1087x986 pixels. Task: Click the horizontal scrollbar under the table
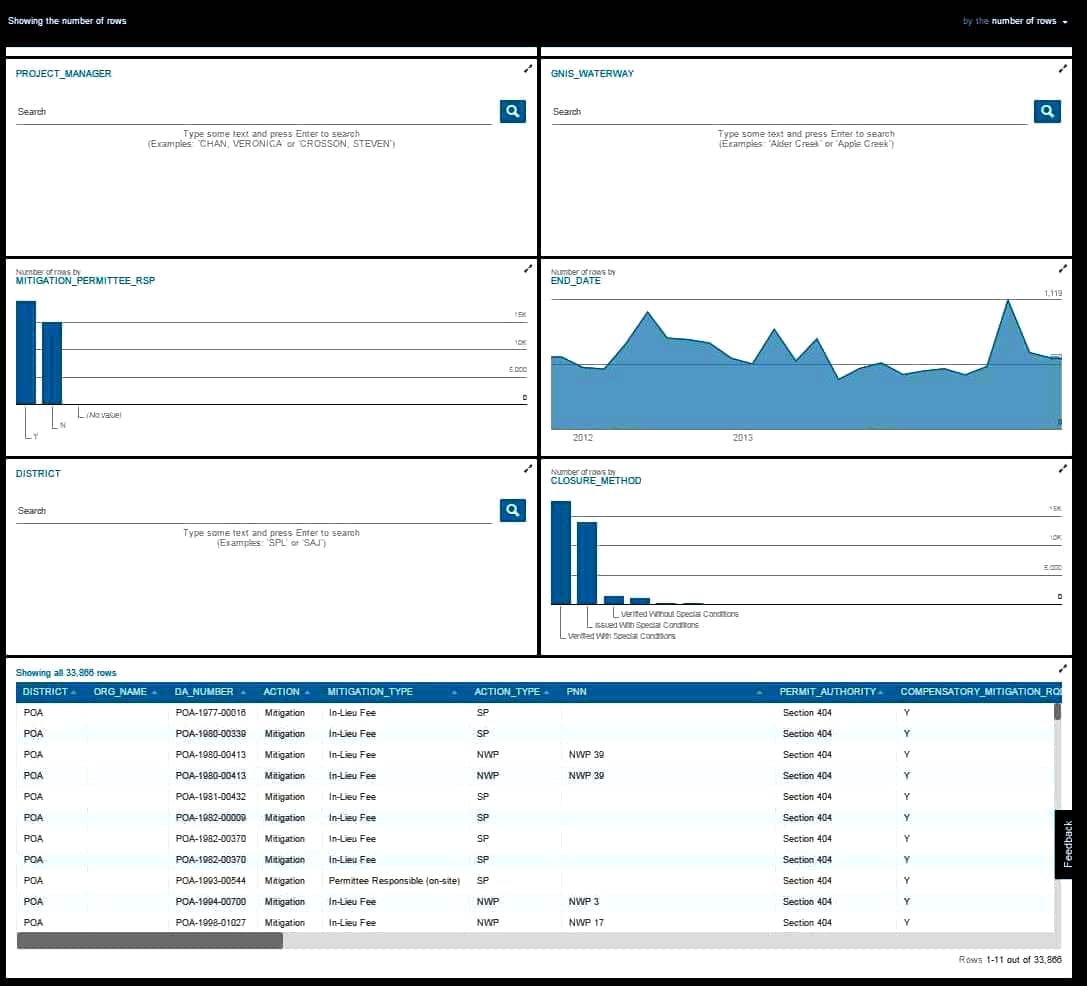tap(150, 941)
